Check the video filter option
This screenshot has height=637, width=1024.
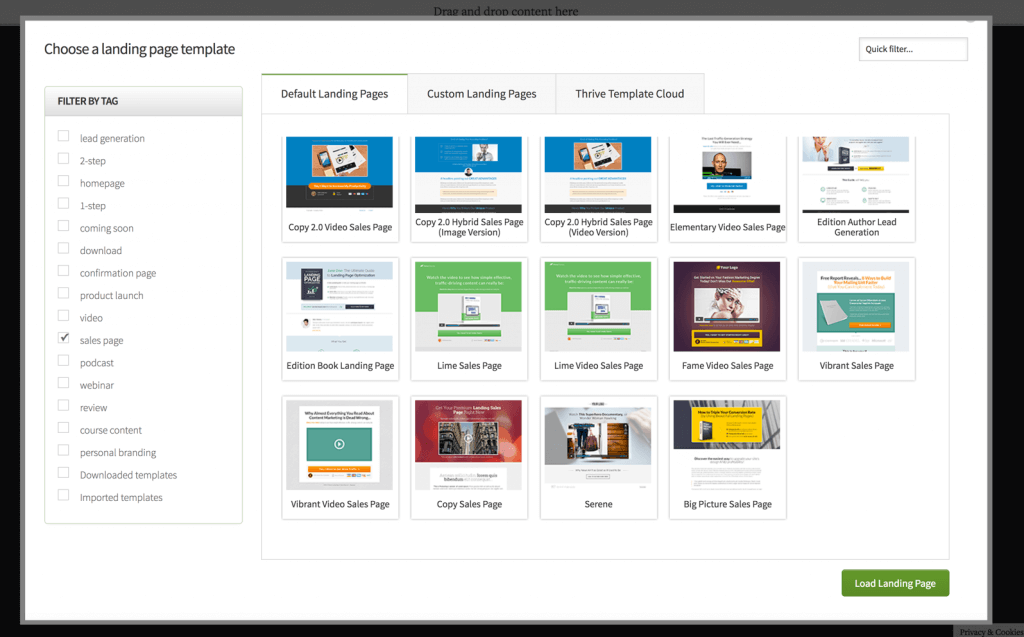tap(63, 317)
